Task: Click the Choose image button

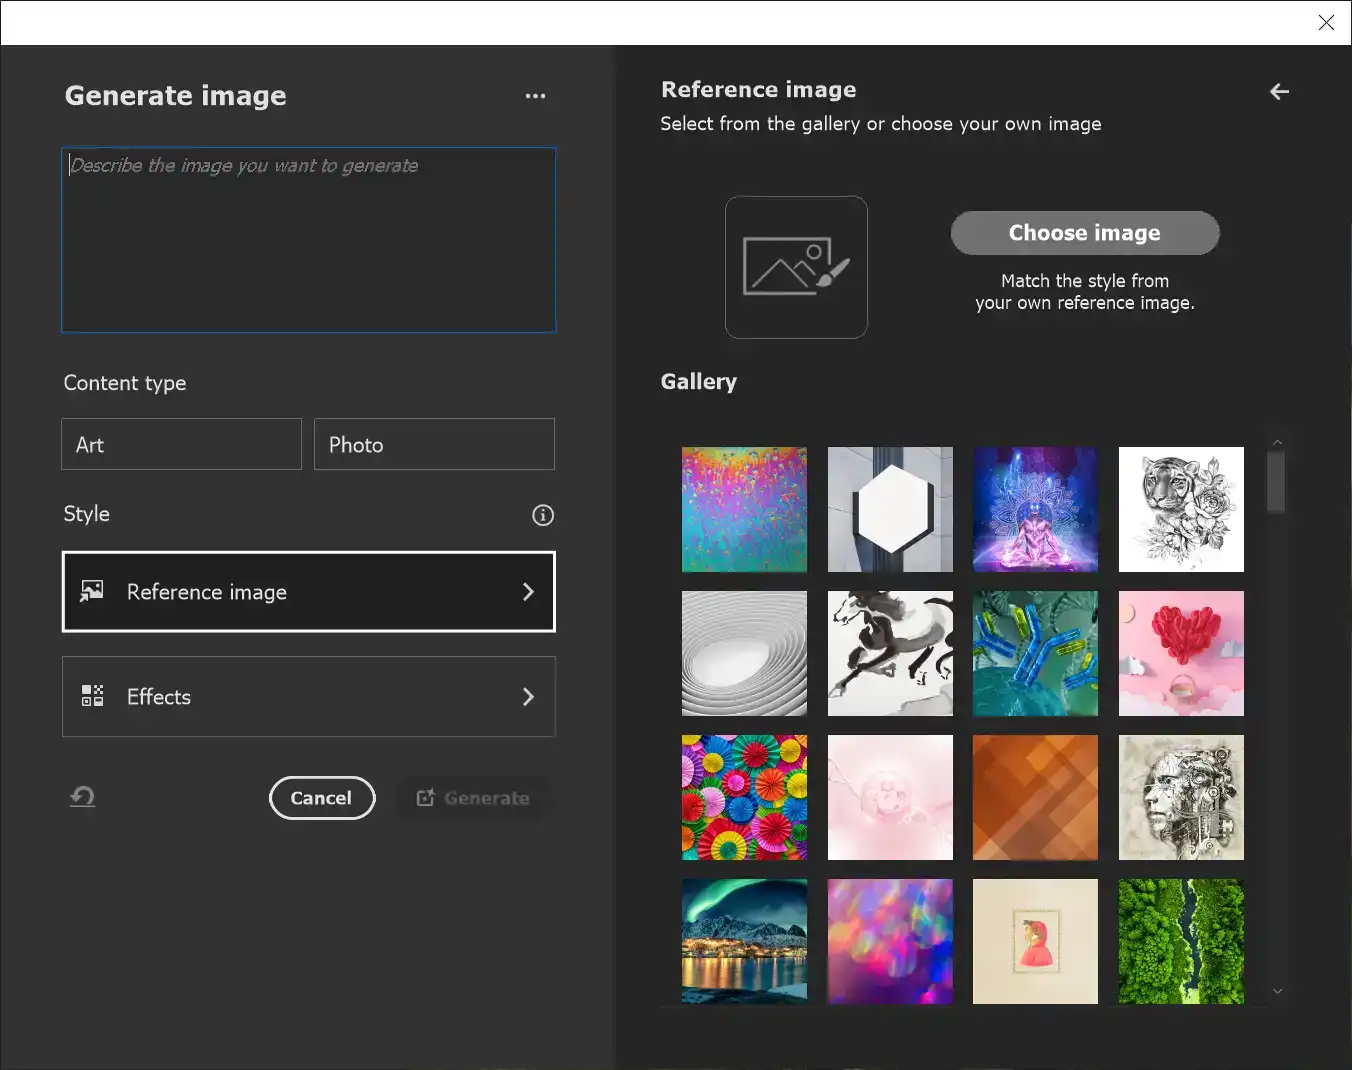Action: (x=1085, y=232)
